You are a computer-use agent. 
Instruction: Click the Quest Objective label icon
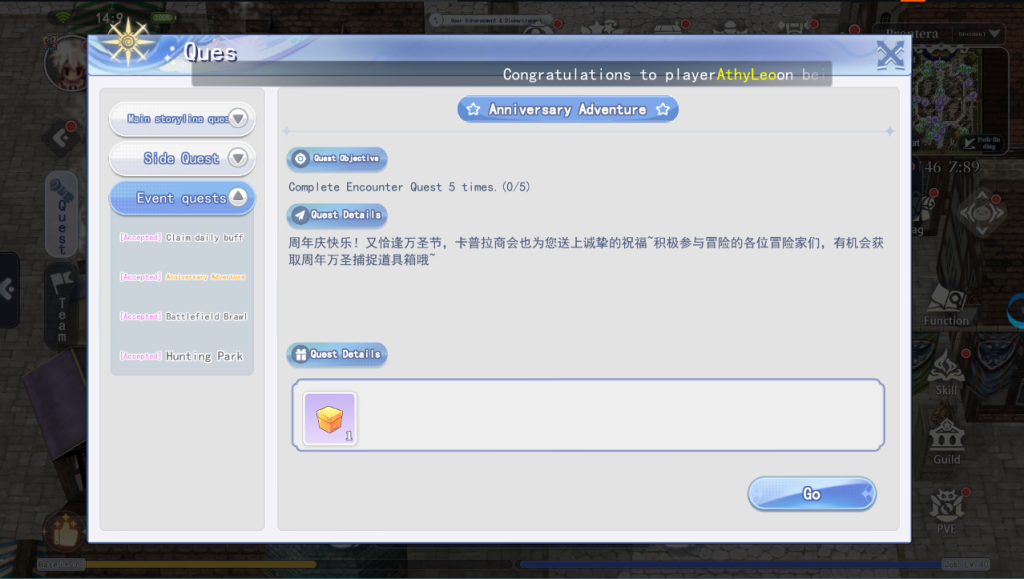(x=301, y=159)
